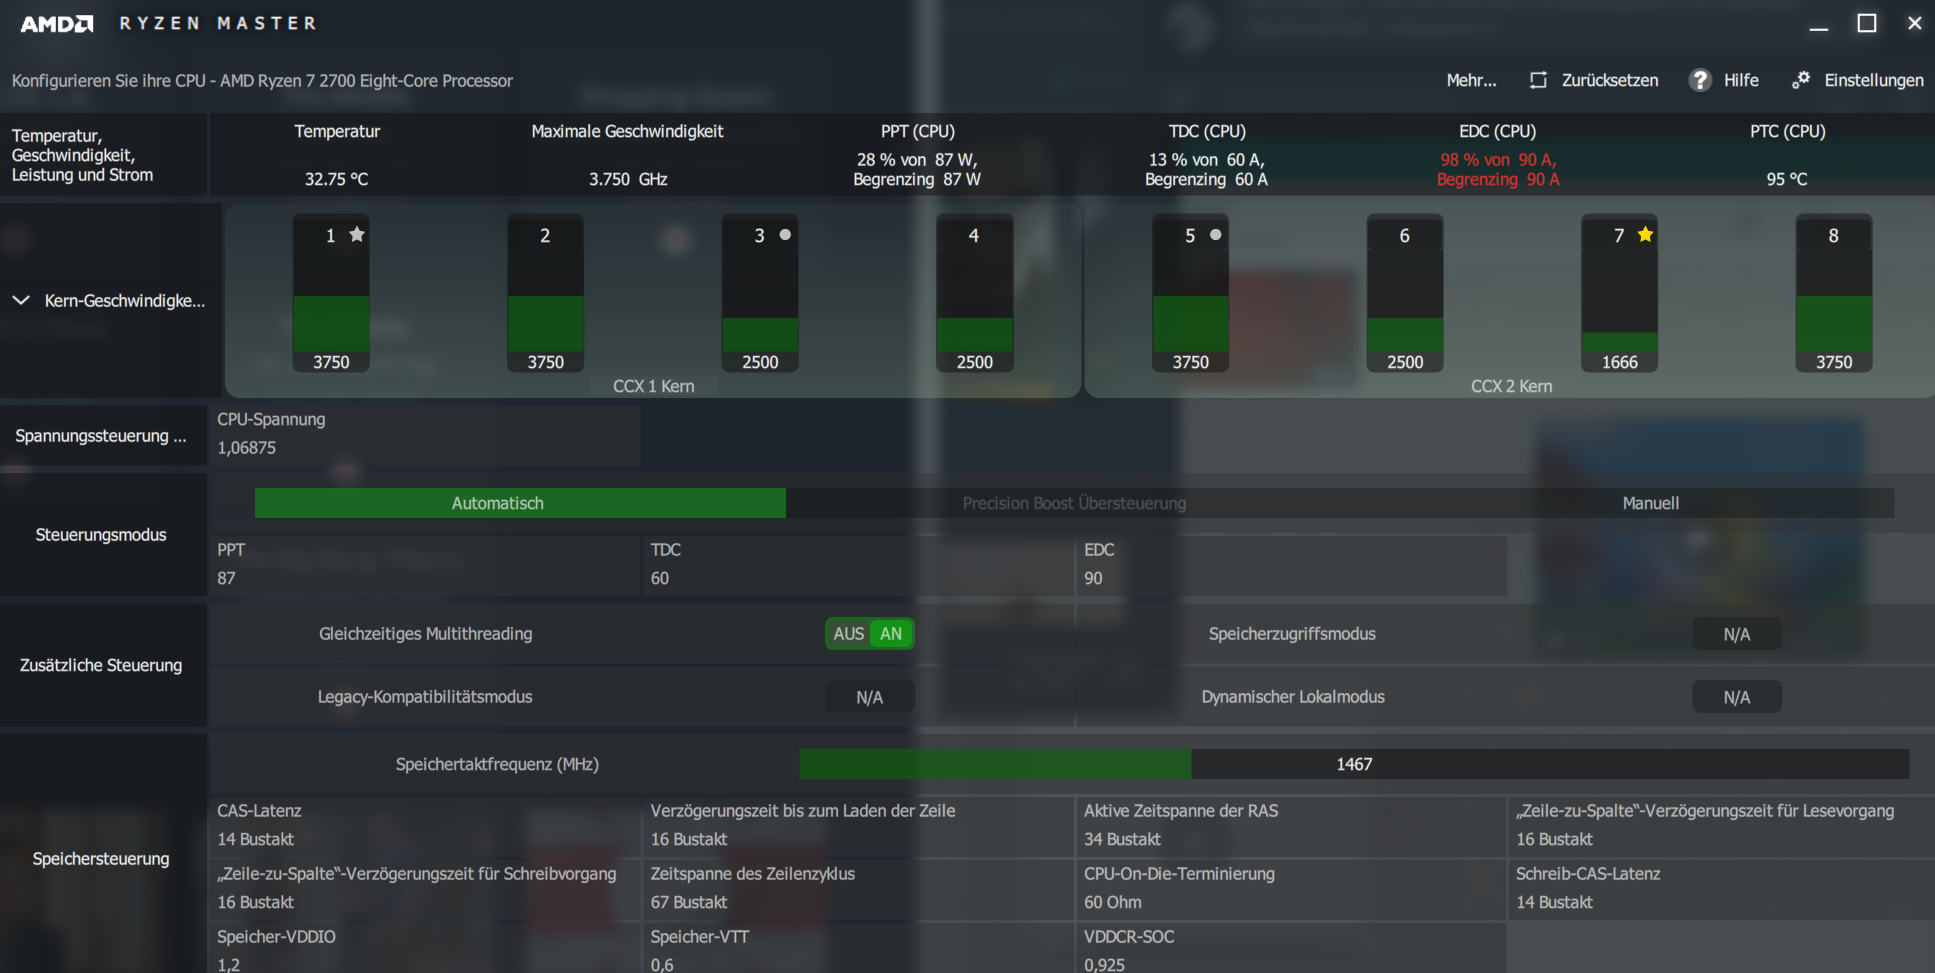Click core 6 speed bar

click(x=1404, y=294)
